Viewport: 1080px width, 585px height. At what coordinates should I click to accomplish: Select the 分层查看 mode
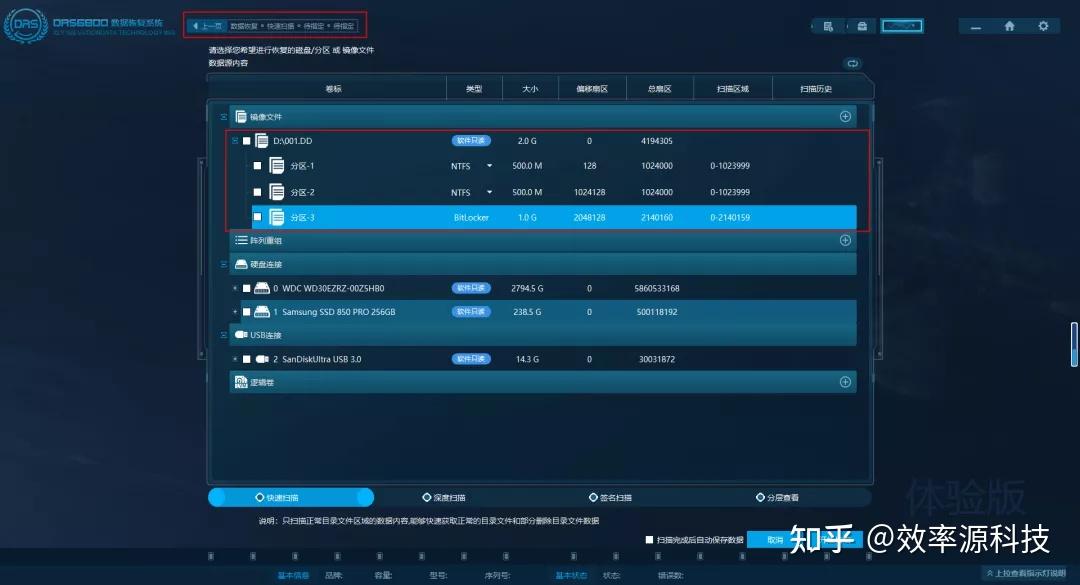778,497
